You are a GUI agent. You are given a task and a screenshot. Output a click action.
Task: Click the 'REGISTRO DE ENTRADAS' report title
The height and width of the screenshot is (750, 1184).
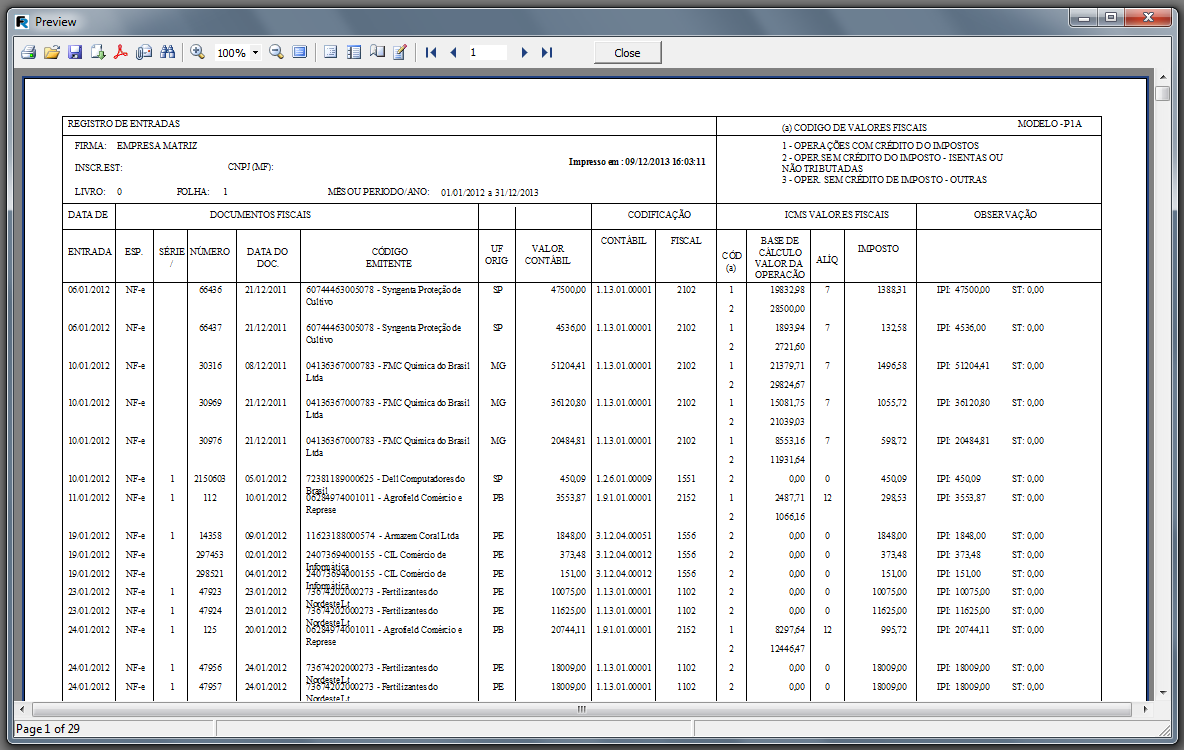pos(124,124)
